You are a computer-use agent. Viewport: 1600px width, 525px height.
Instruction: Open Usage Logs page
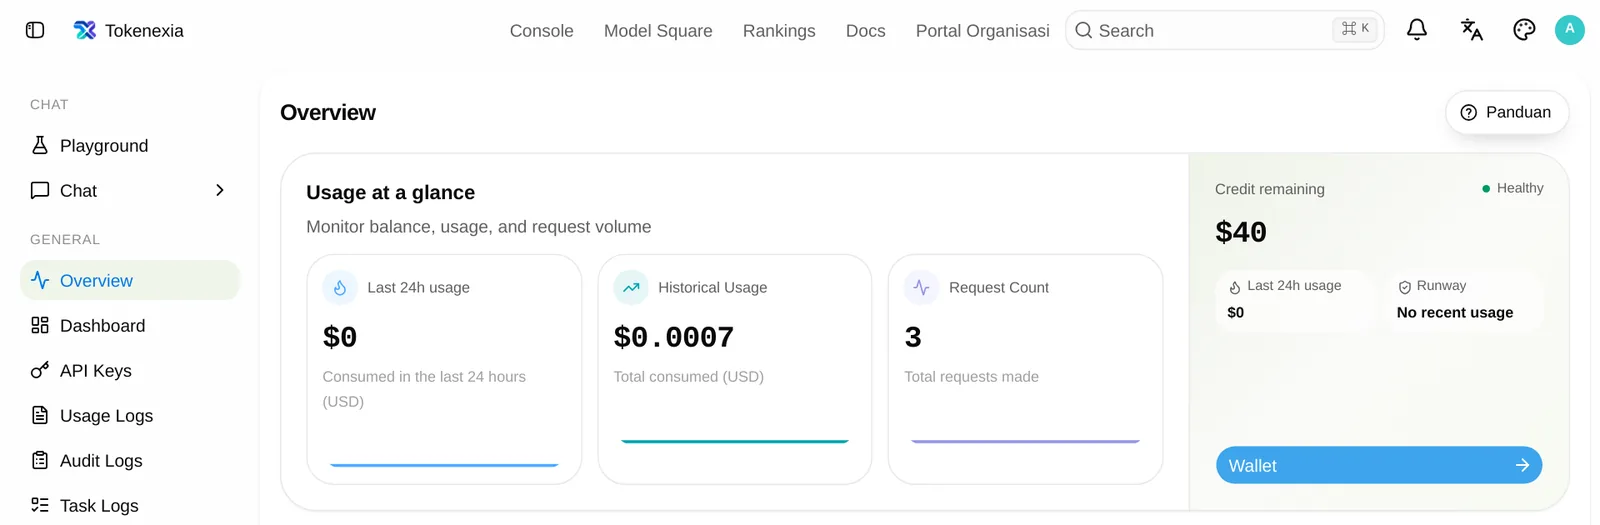[x=130, y=415]
